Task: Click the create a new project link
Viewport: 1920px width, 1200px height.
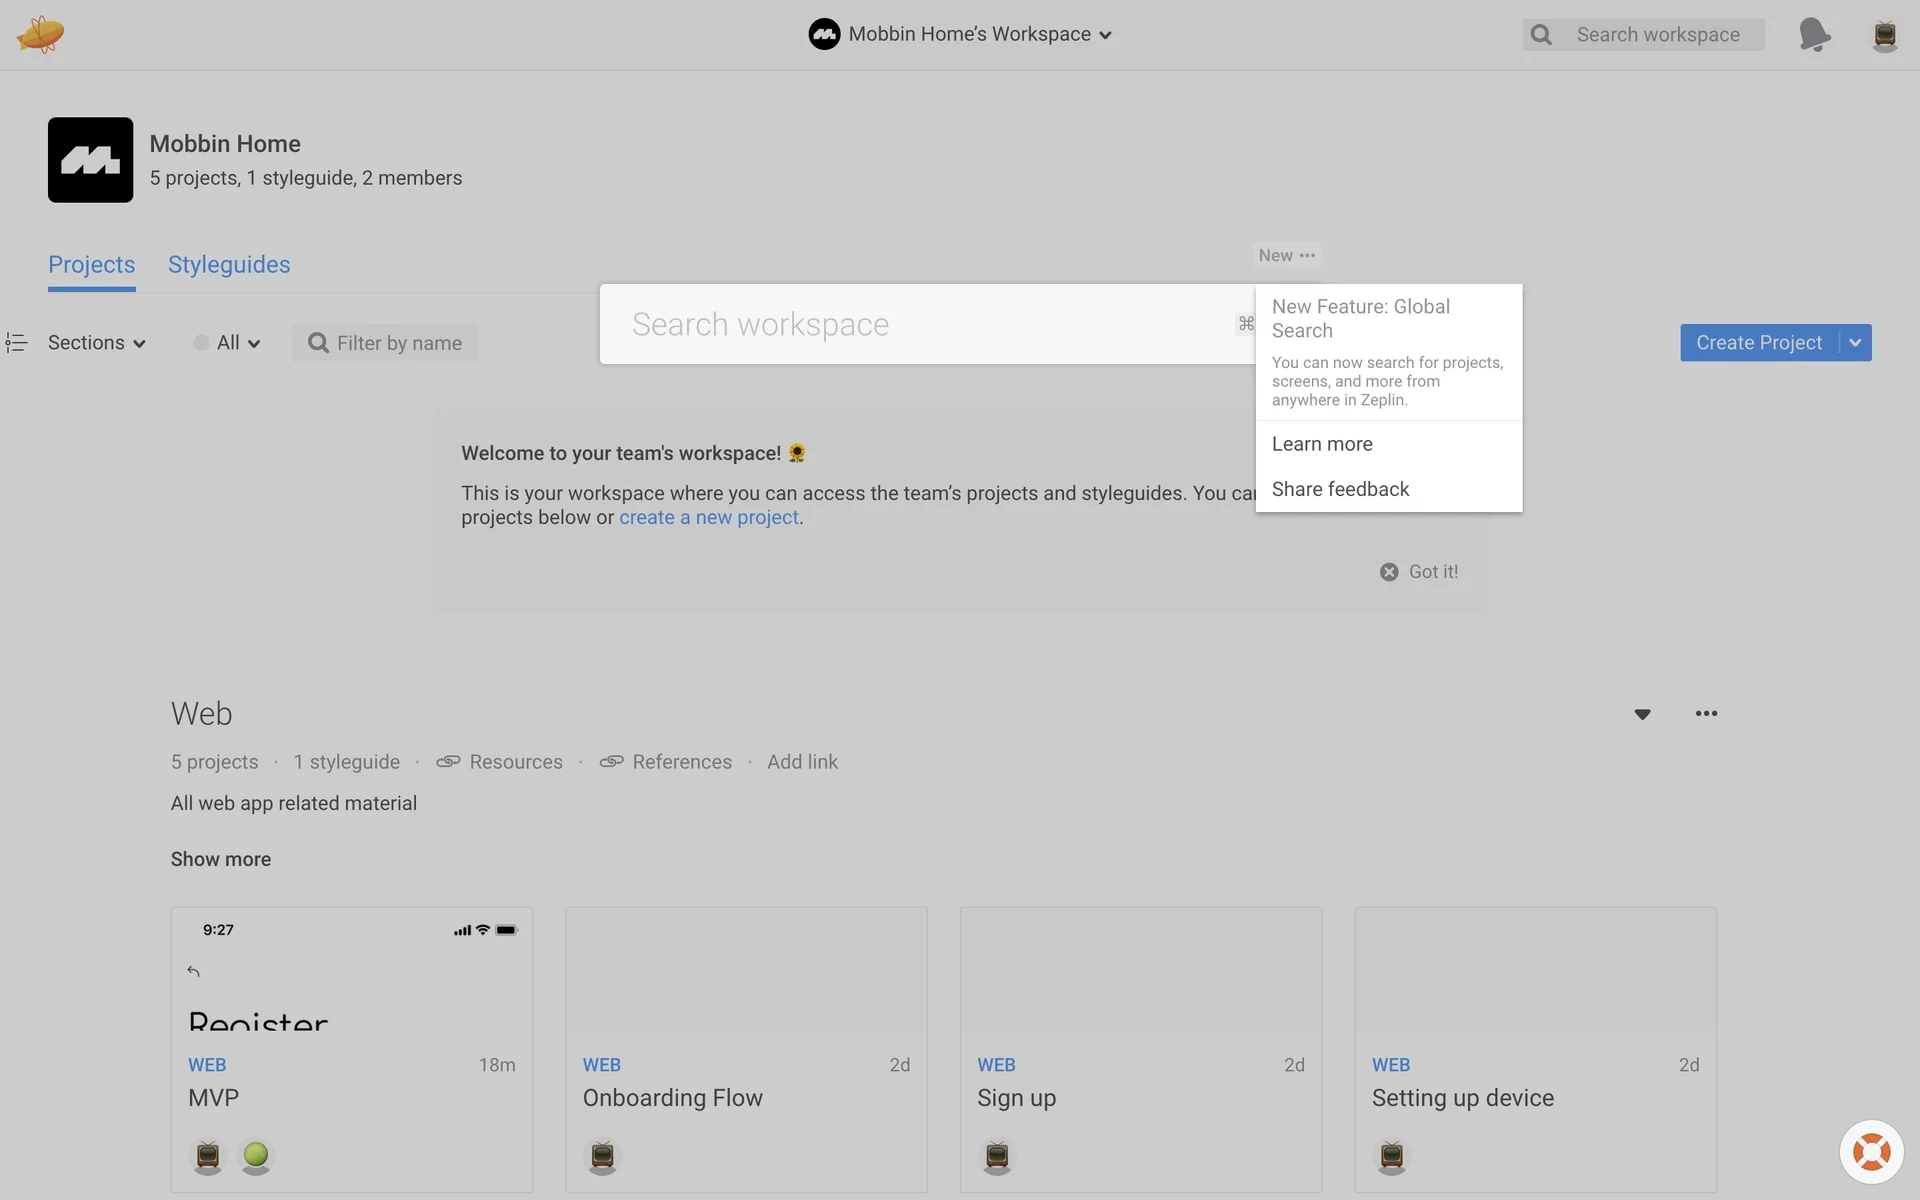Action: click(x=708, y=518)
